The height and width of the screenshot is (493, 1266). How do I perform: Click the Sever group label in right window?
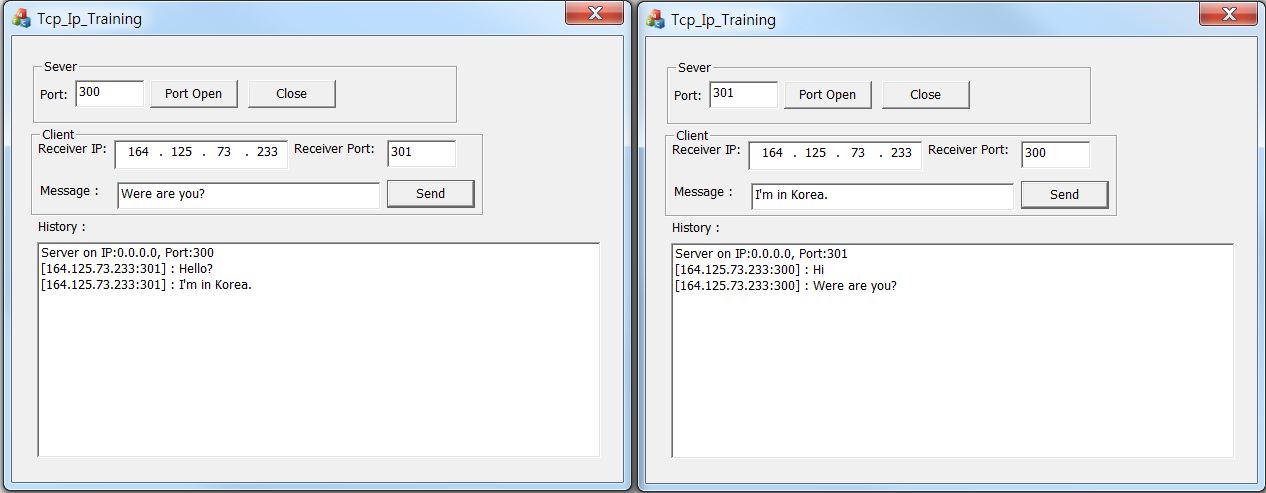point(694,68)
